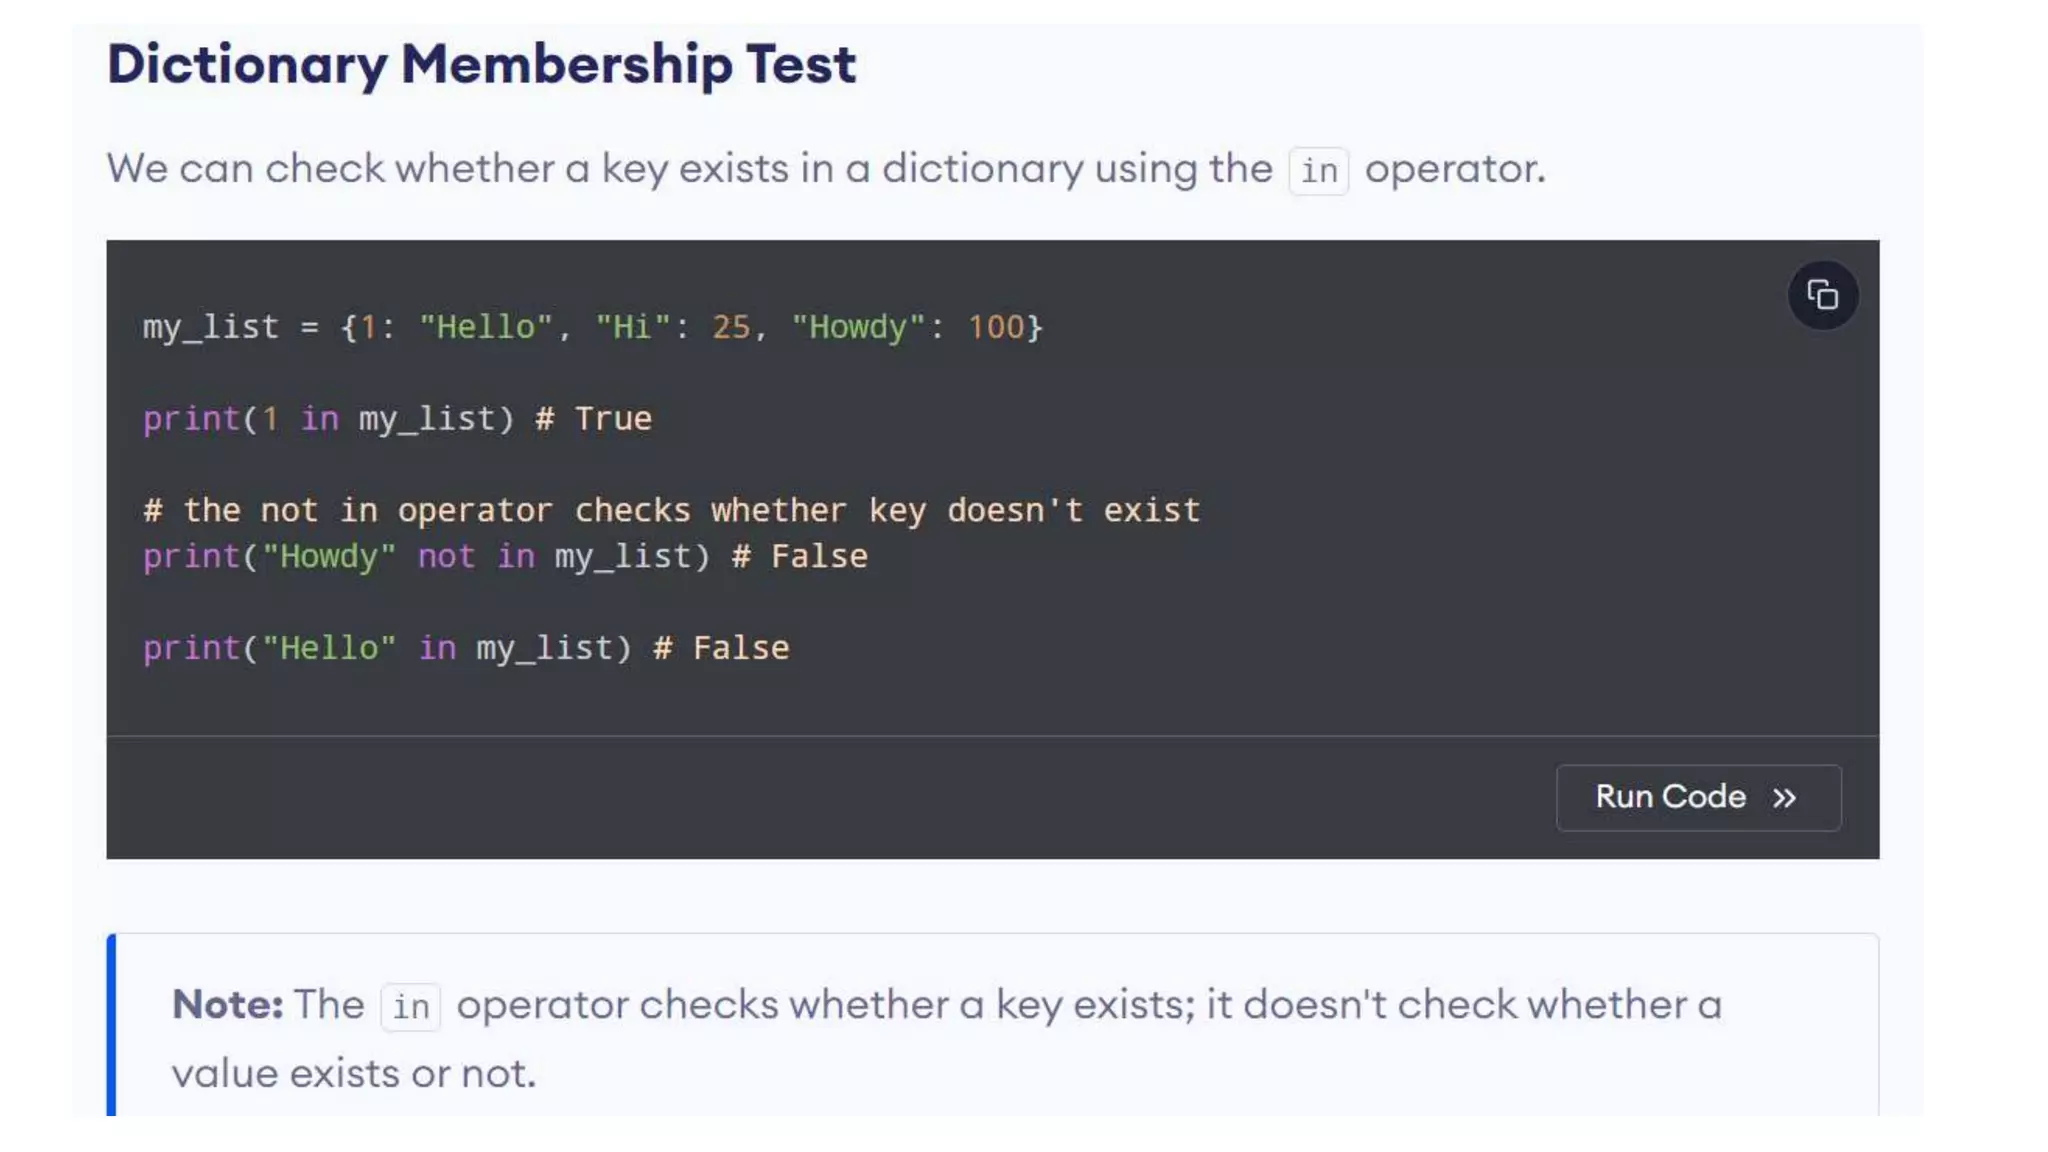Click the inline 'in' code in intro sentence

point(1318,171)
